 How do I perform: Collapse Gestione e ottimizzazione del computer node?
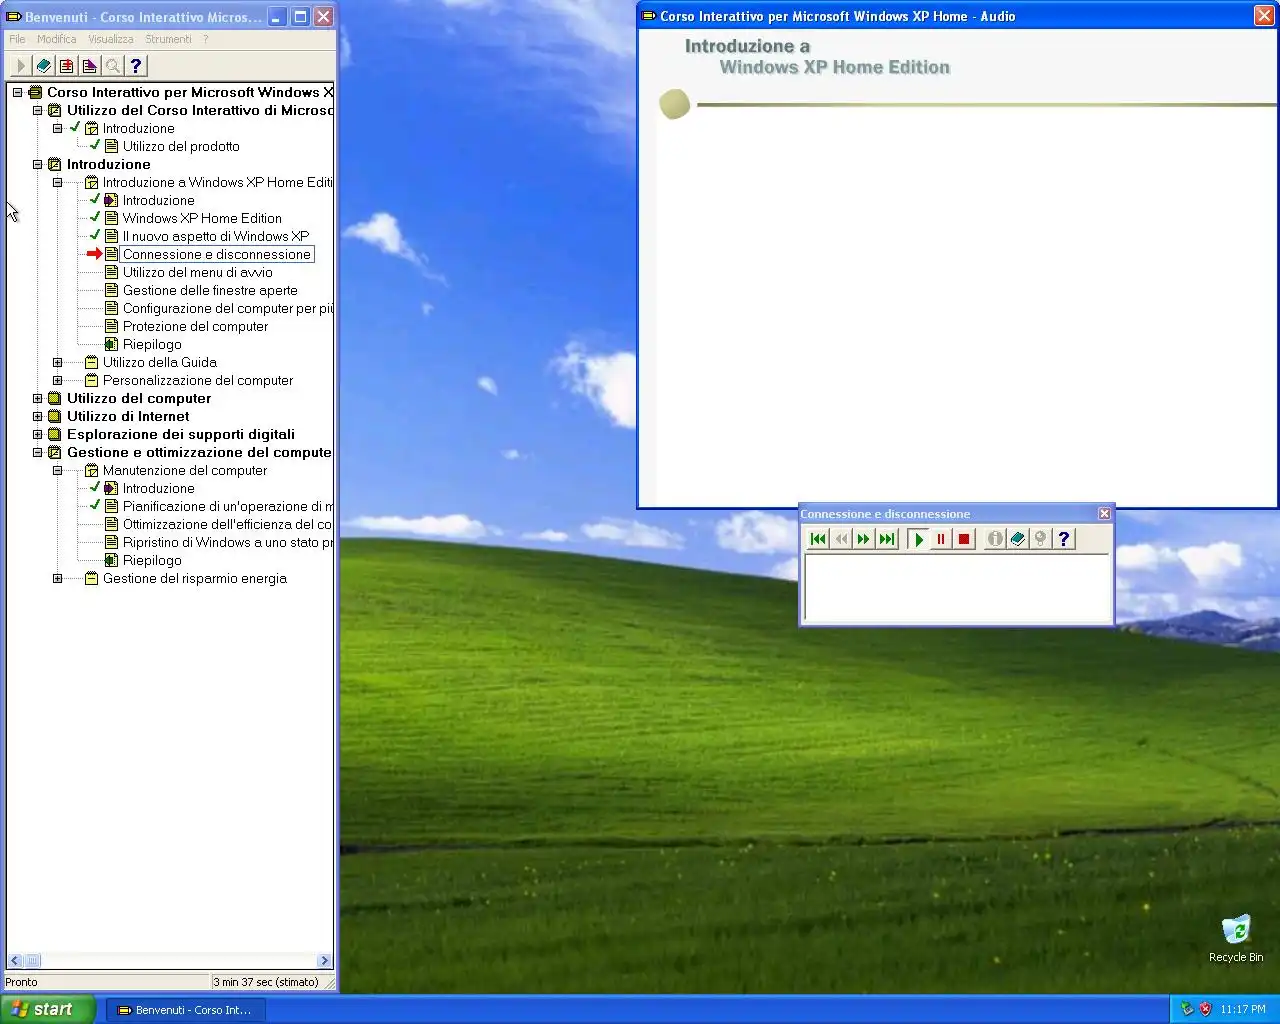click(38, 452)
